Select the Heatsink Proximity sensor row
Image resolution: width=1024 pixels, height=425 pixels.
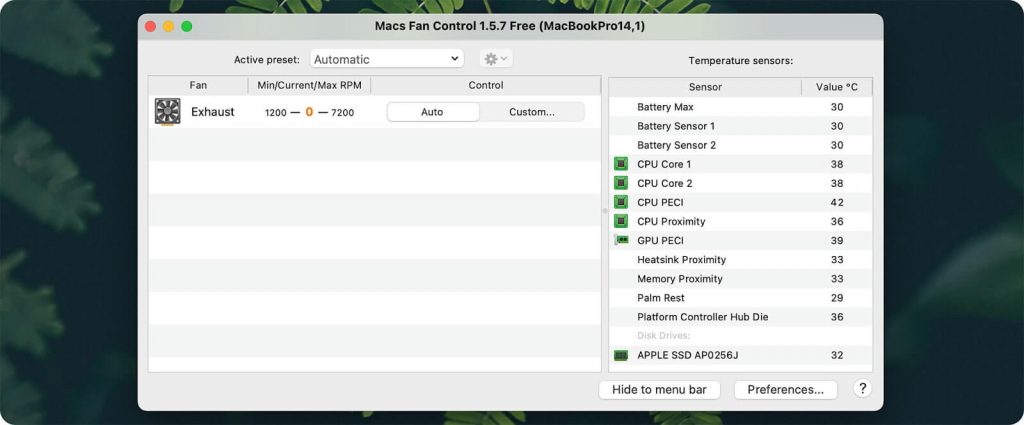741,260
